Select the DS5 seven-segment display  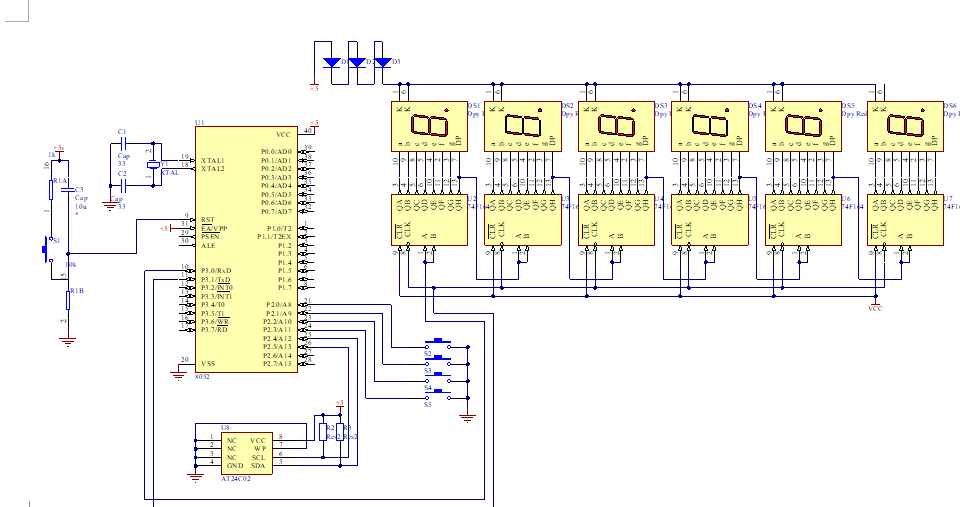[x=804, y=127]
